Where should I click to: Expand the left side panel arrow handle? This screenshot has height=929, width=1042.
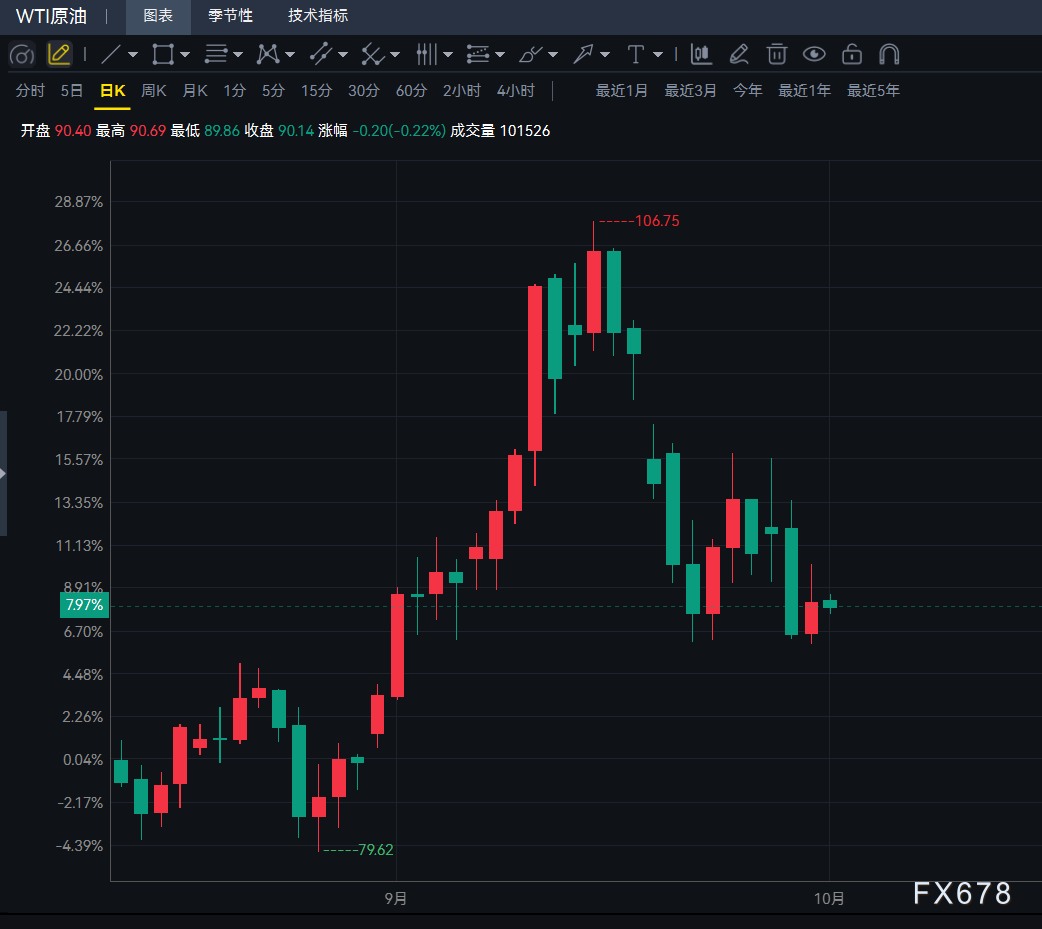point(3,473)
